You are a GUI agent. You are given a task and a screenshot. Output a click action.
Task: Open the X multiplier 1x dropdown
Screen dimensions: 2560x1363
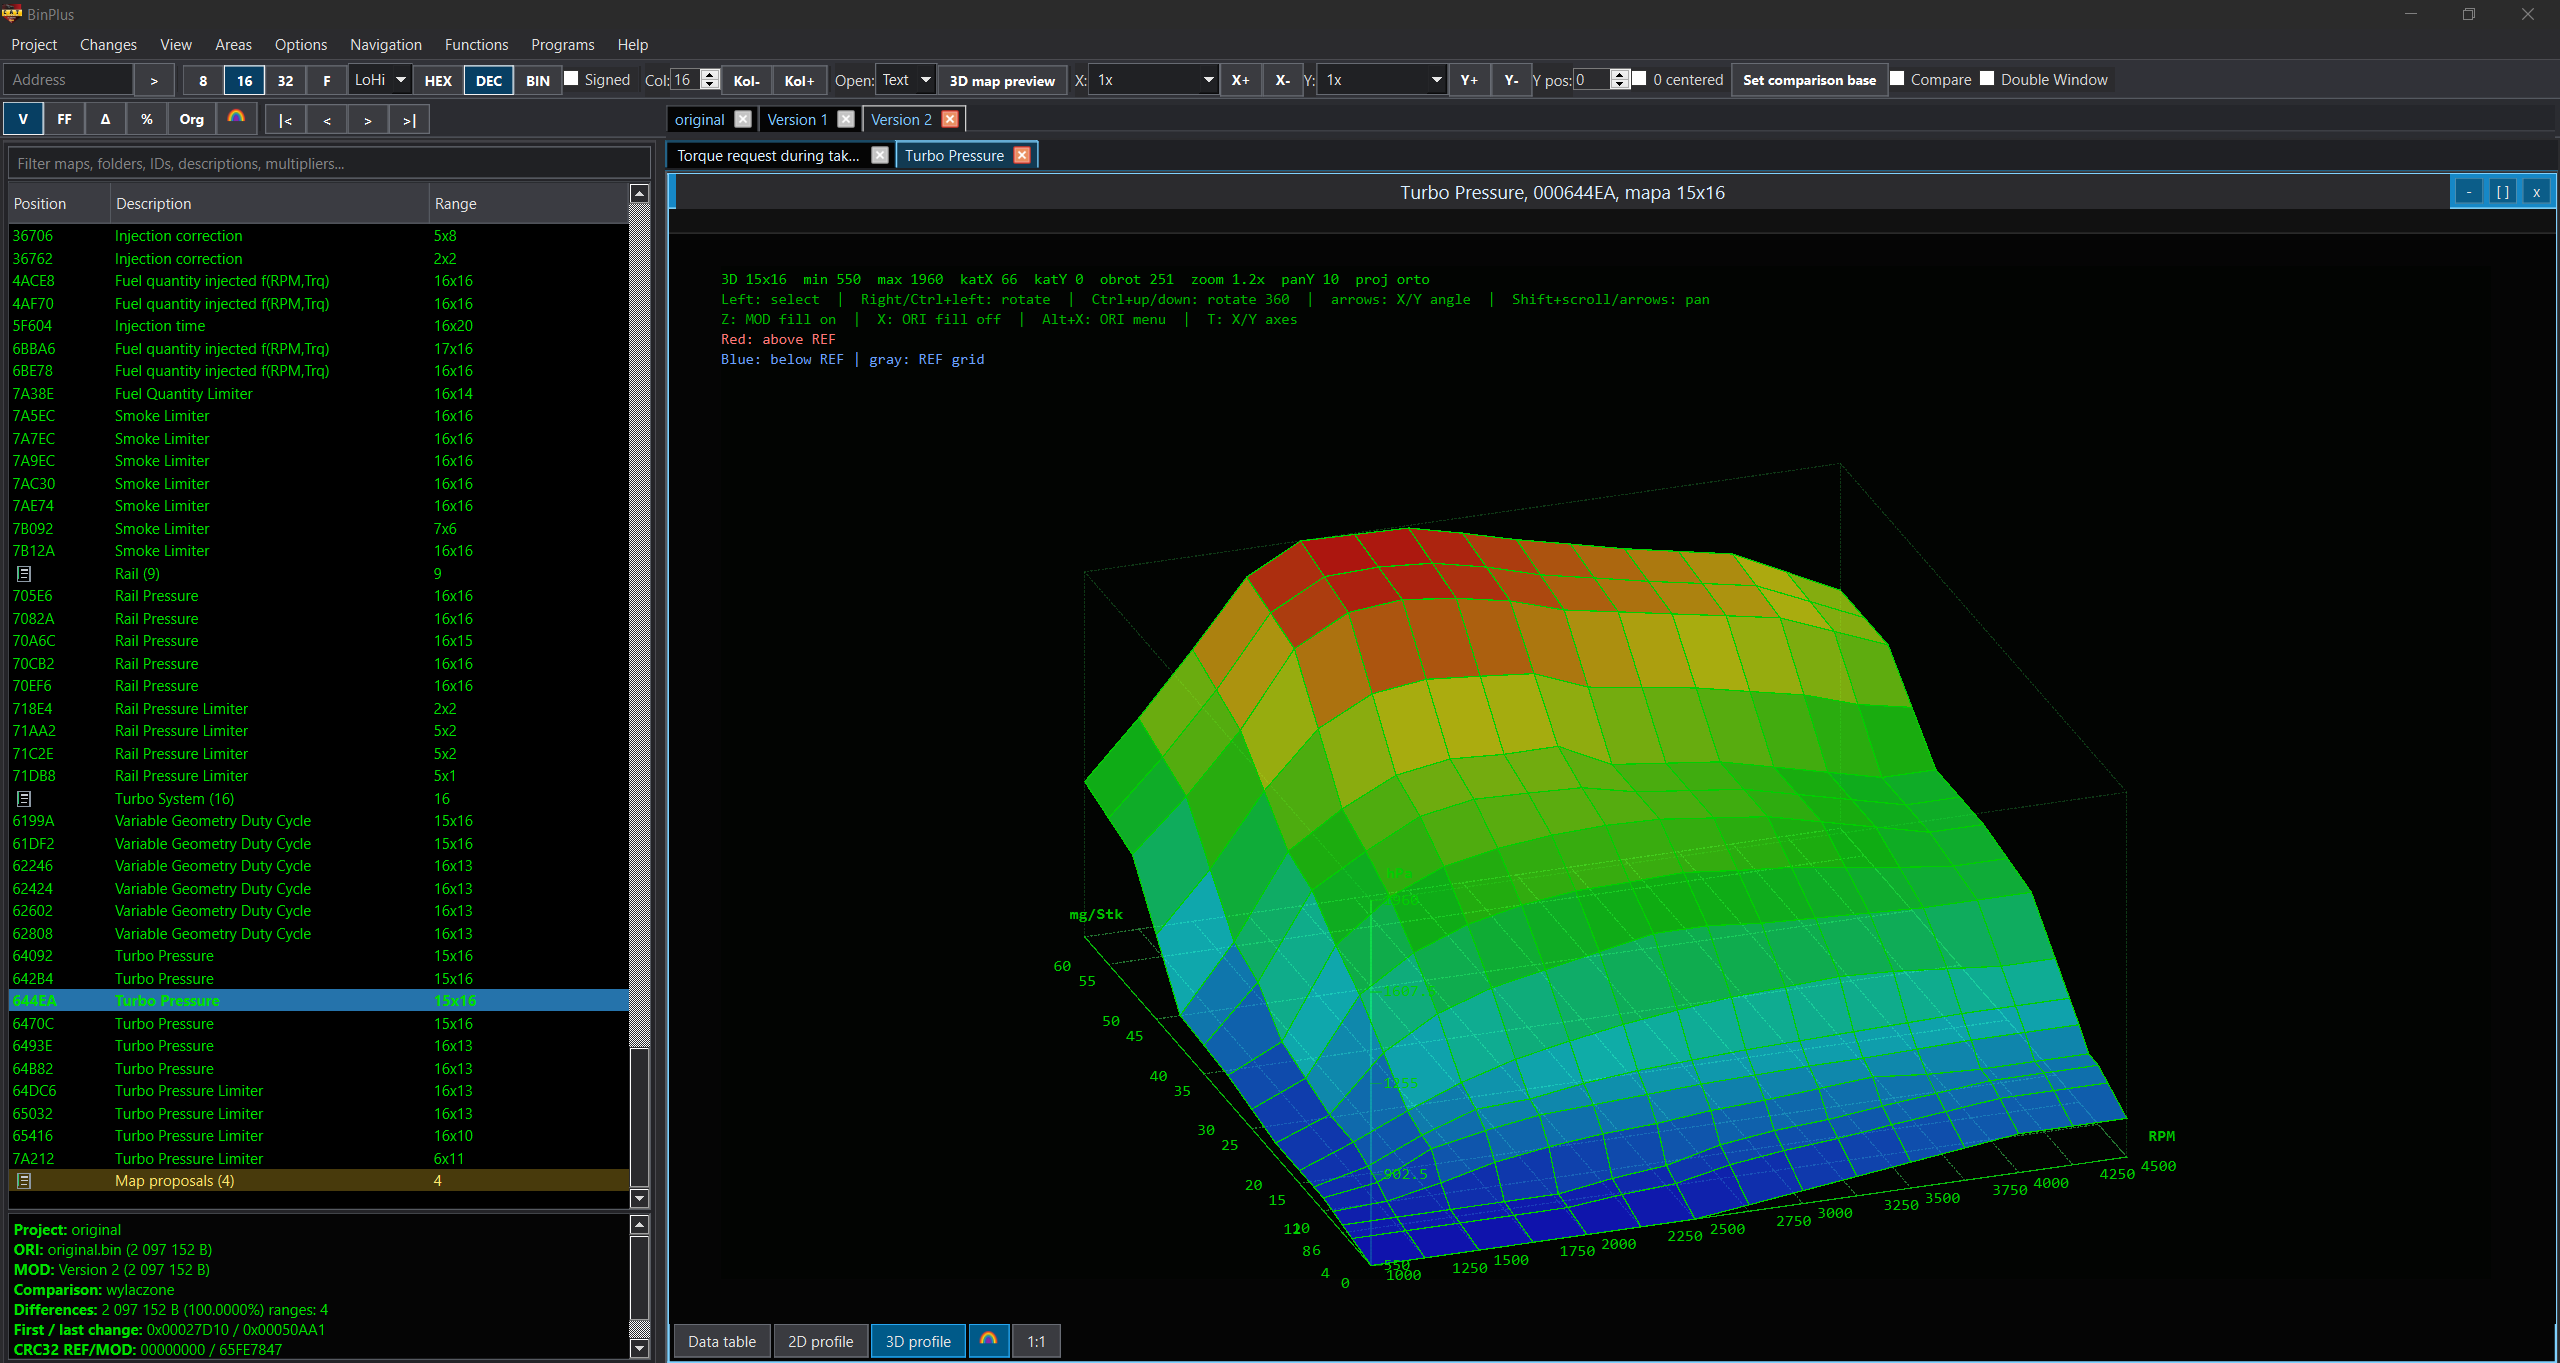pyautogui.click(x=1154, y=80)
